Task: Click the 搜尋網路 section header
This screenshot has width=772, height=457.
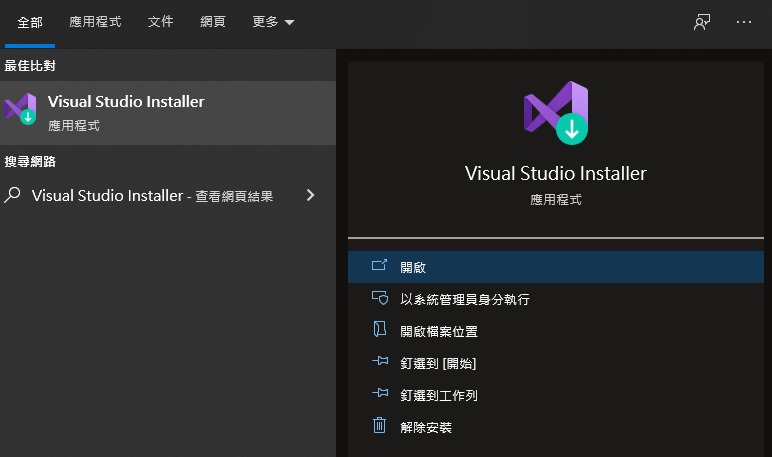Action: [30, 162]
